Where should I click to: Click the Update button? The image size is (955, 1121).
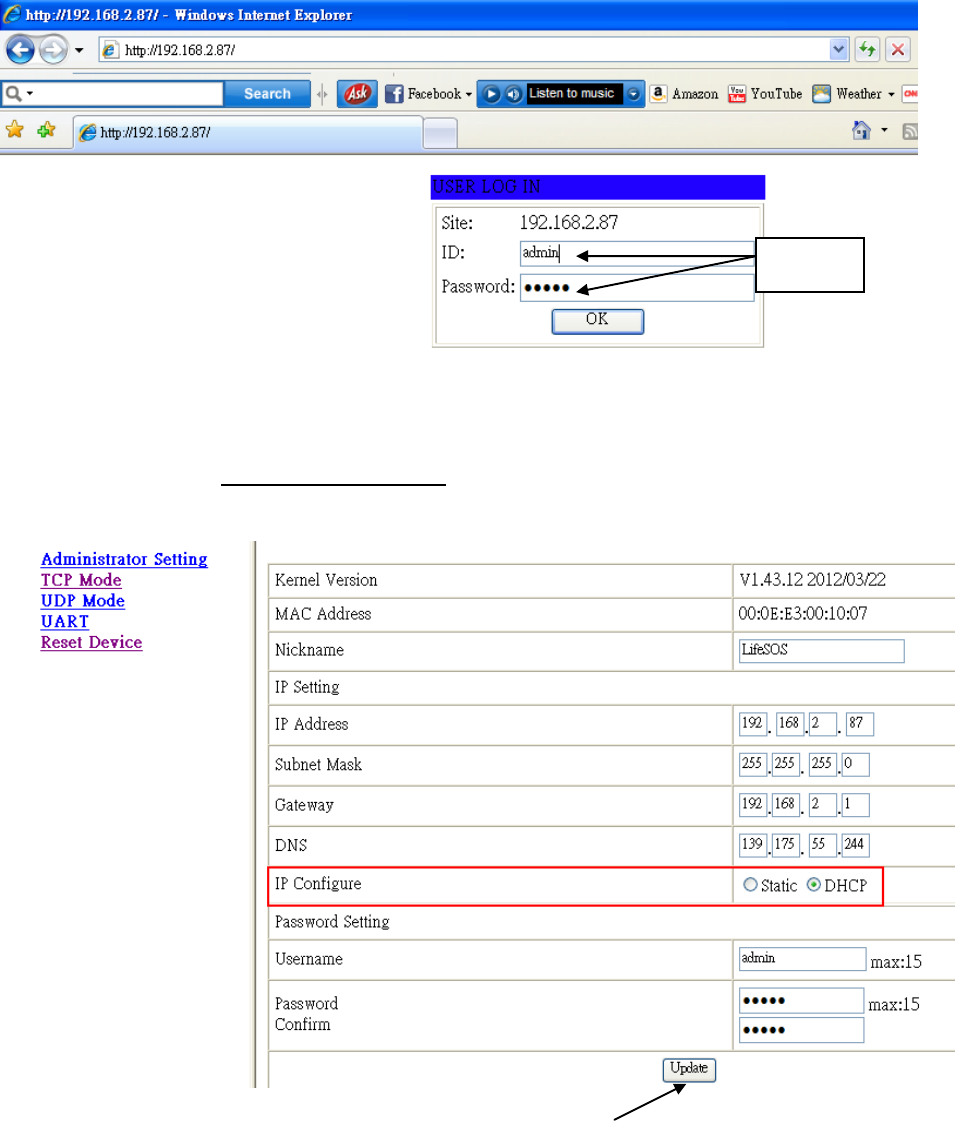pos(689,1069)
